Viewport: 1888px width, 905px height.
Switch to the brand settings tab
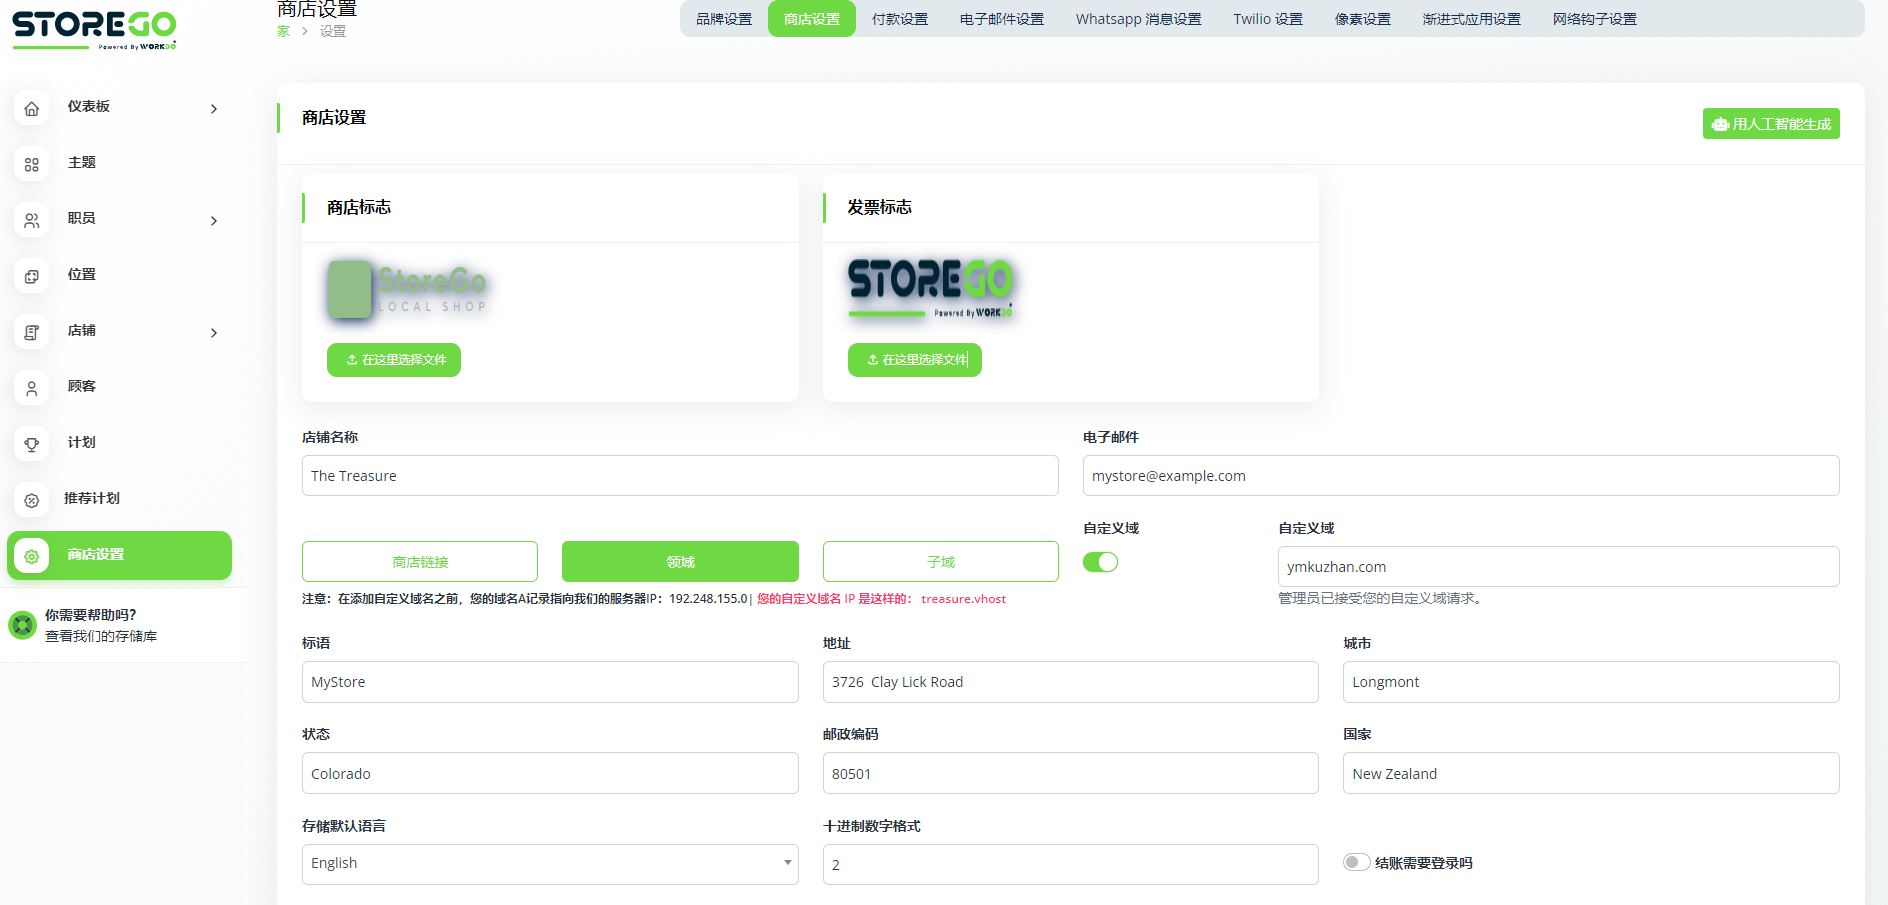coord(723,19)
